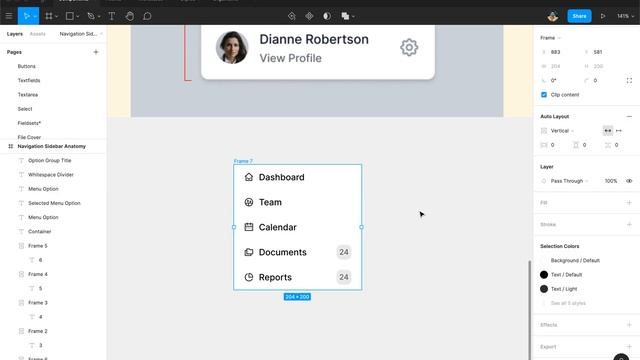Open the Buttons page
This screenshot has height=360, width=640.
[x=27, y=66]
